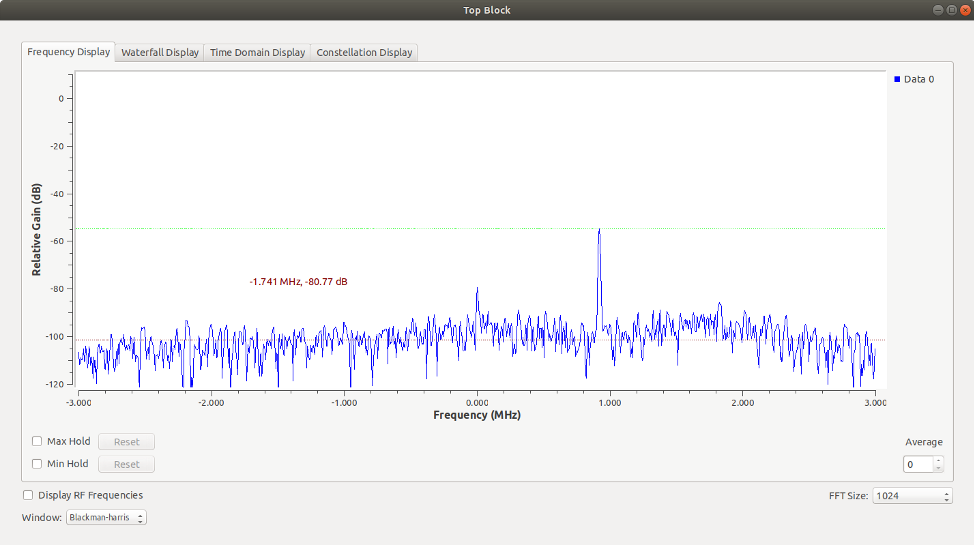Click the 2.000 frequency axis tick label

[742, 403]
